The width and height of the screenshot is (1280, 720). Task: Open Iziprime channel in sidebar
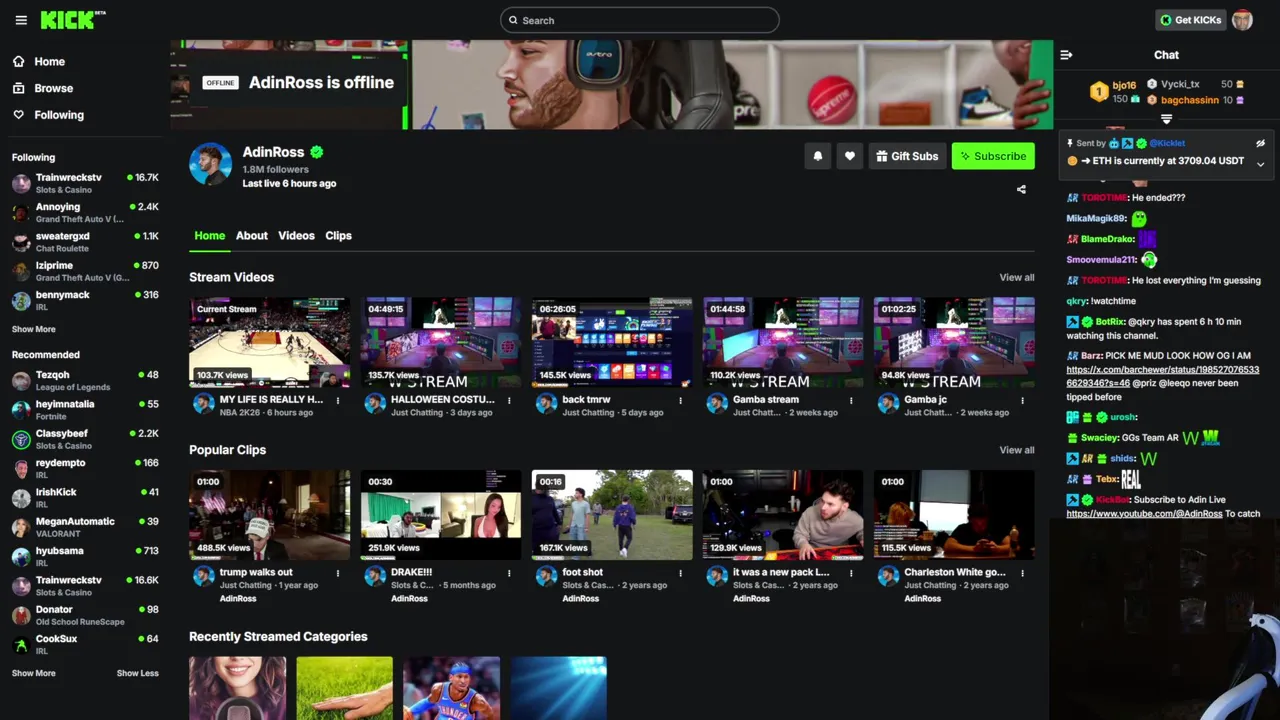click(x=85, y=271)
